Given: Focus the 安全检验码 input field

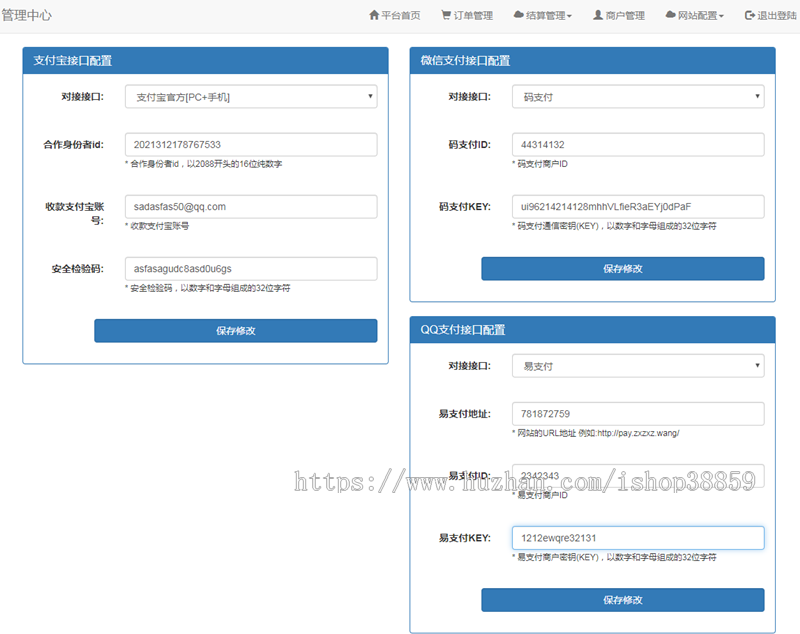Looking at the screenshot, I should 251,269.
